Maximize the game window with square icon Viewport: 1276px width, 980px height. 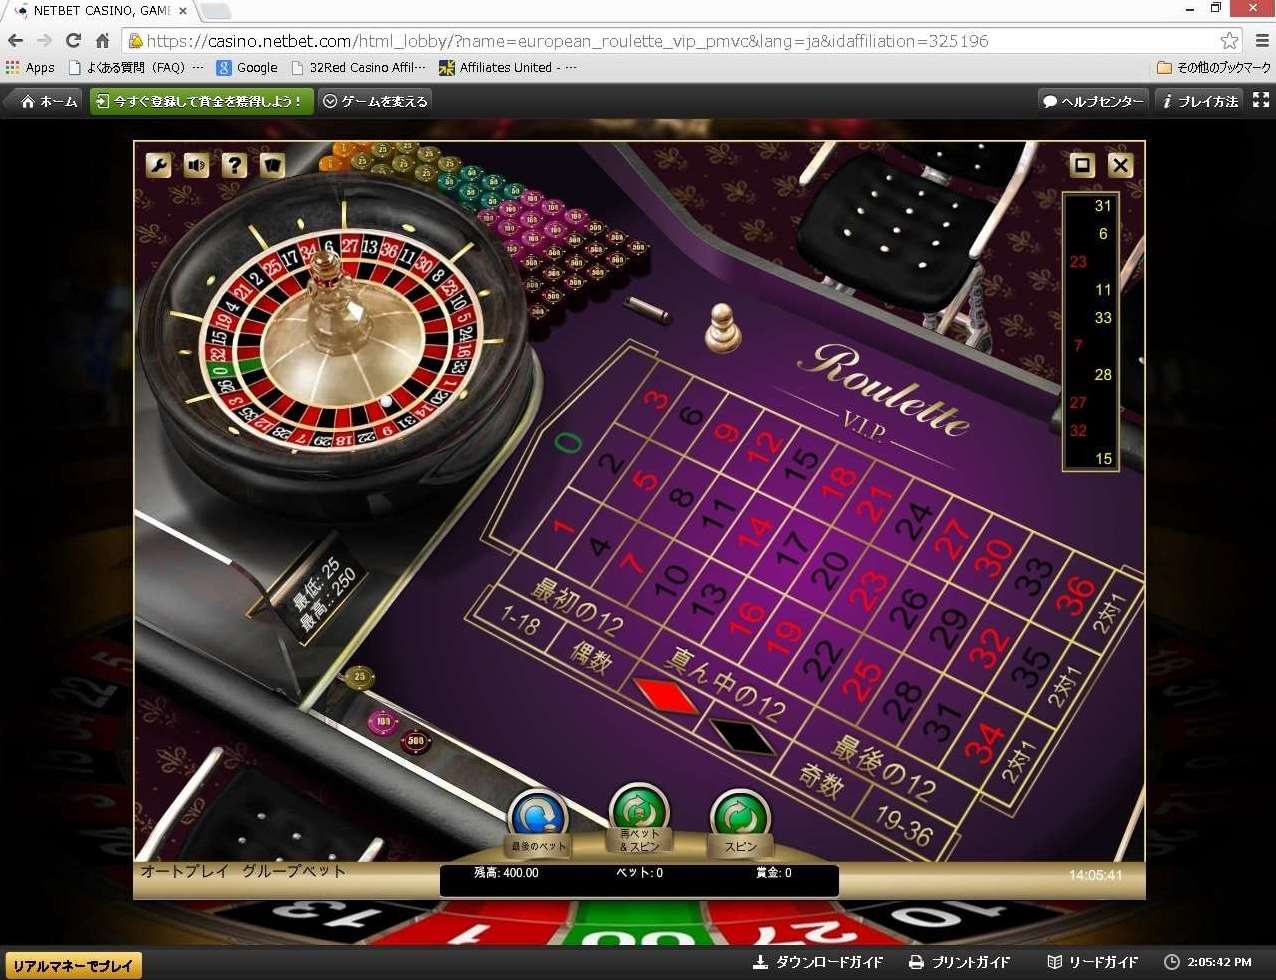click(1082, 165)
